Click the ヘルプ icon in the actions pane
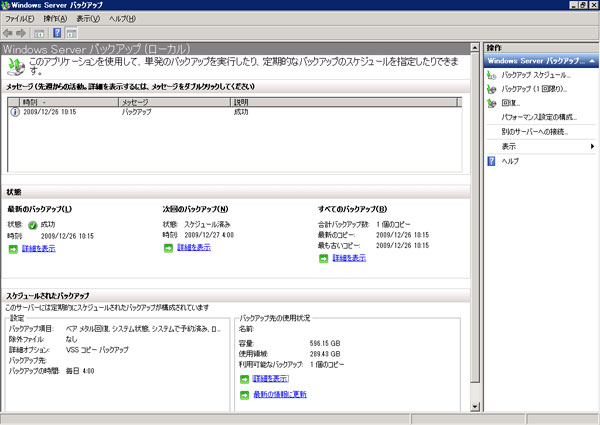Image resolution: width=600 pixels, height=425 pixels. 491,161
